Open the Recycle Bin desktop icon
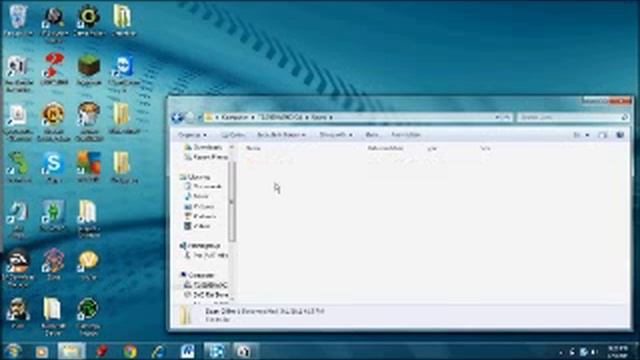 click(x=18, y=20)
